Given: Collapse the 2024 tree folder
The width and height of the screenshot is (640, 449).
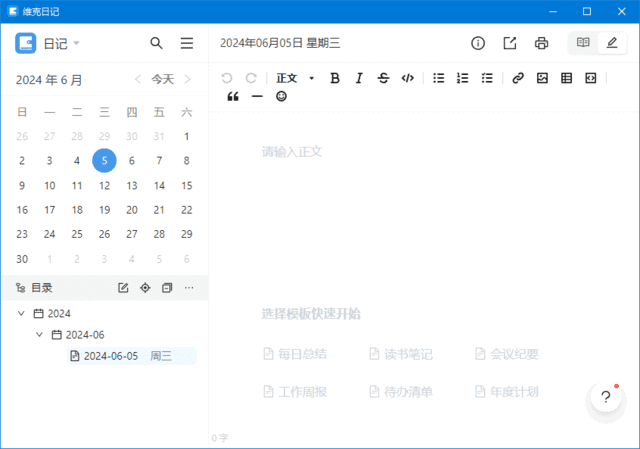Looking at the screenshot, I should click(22, 313).
